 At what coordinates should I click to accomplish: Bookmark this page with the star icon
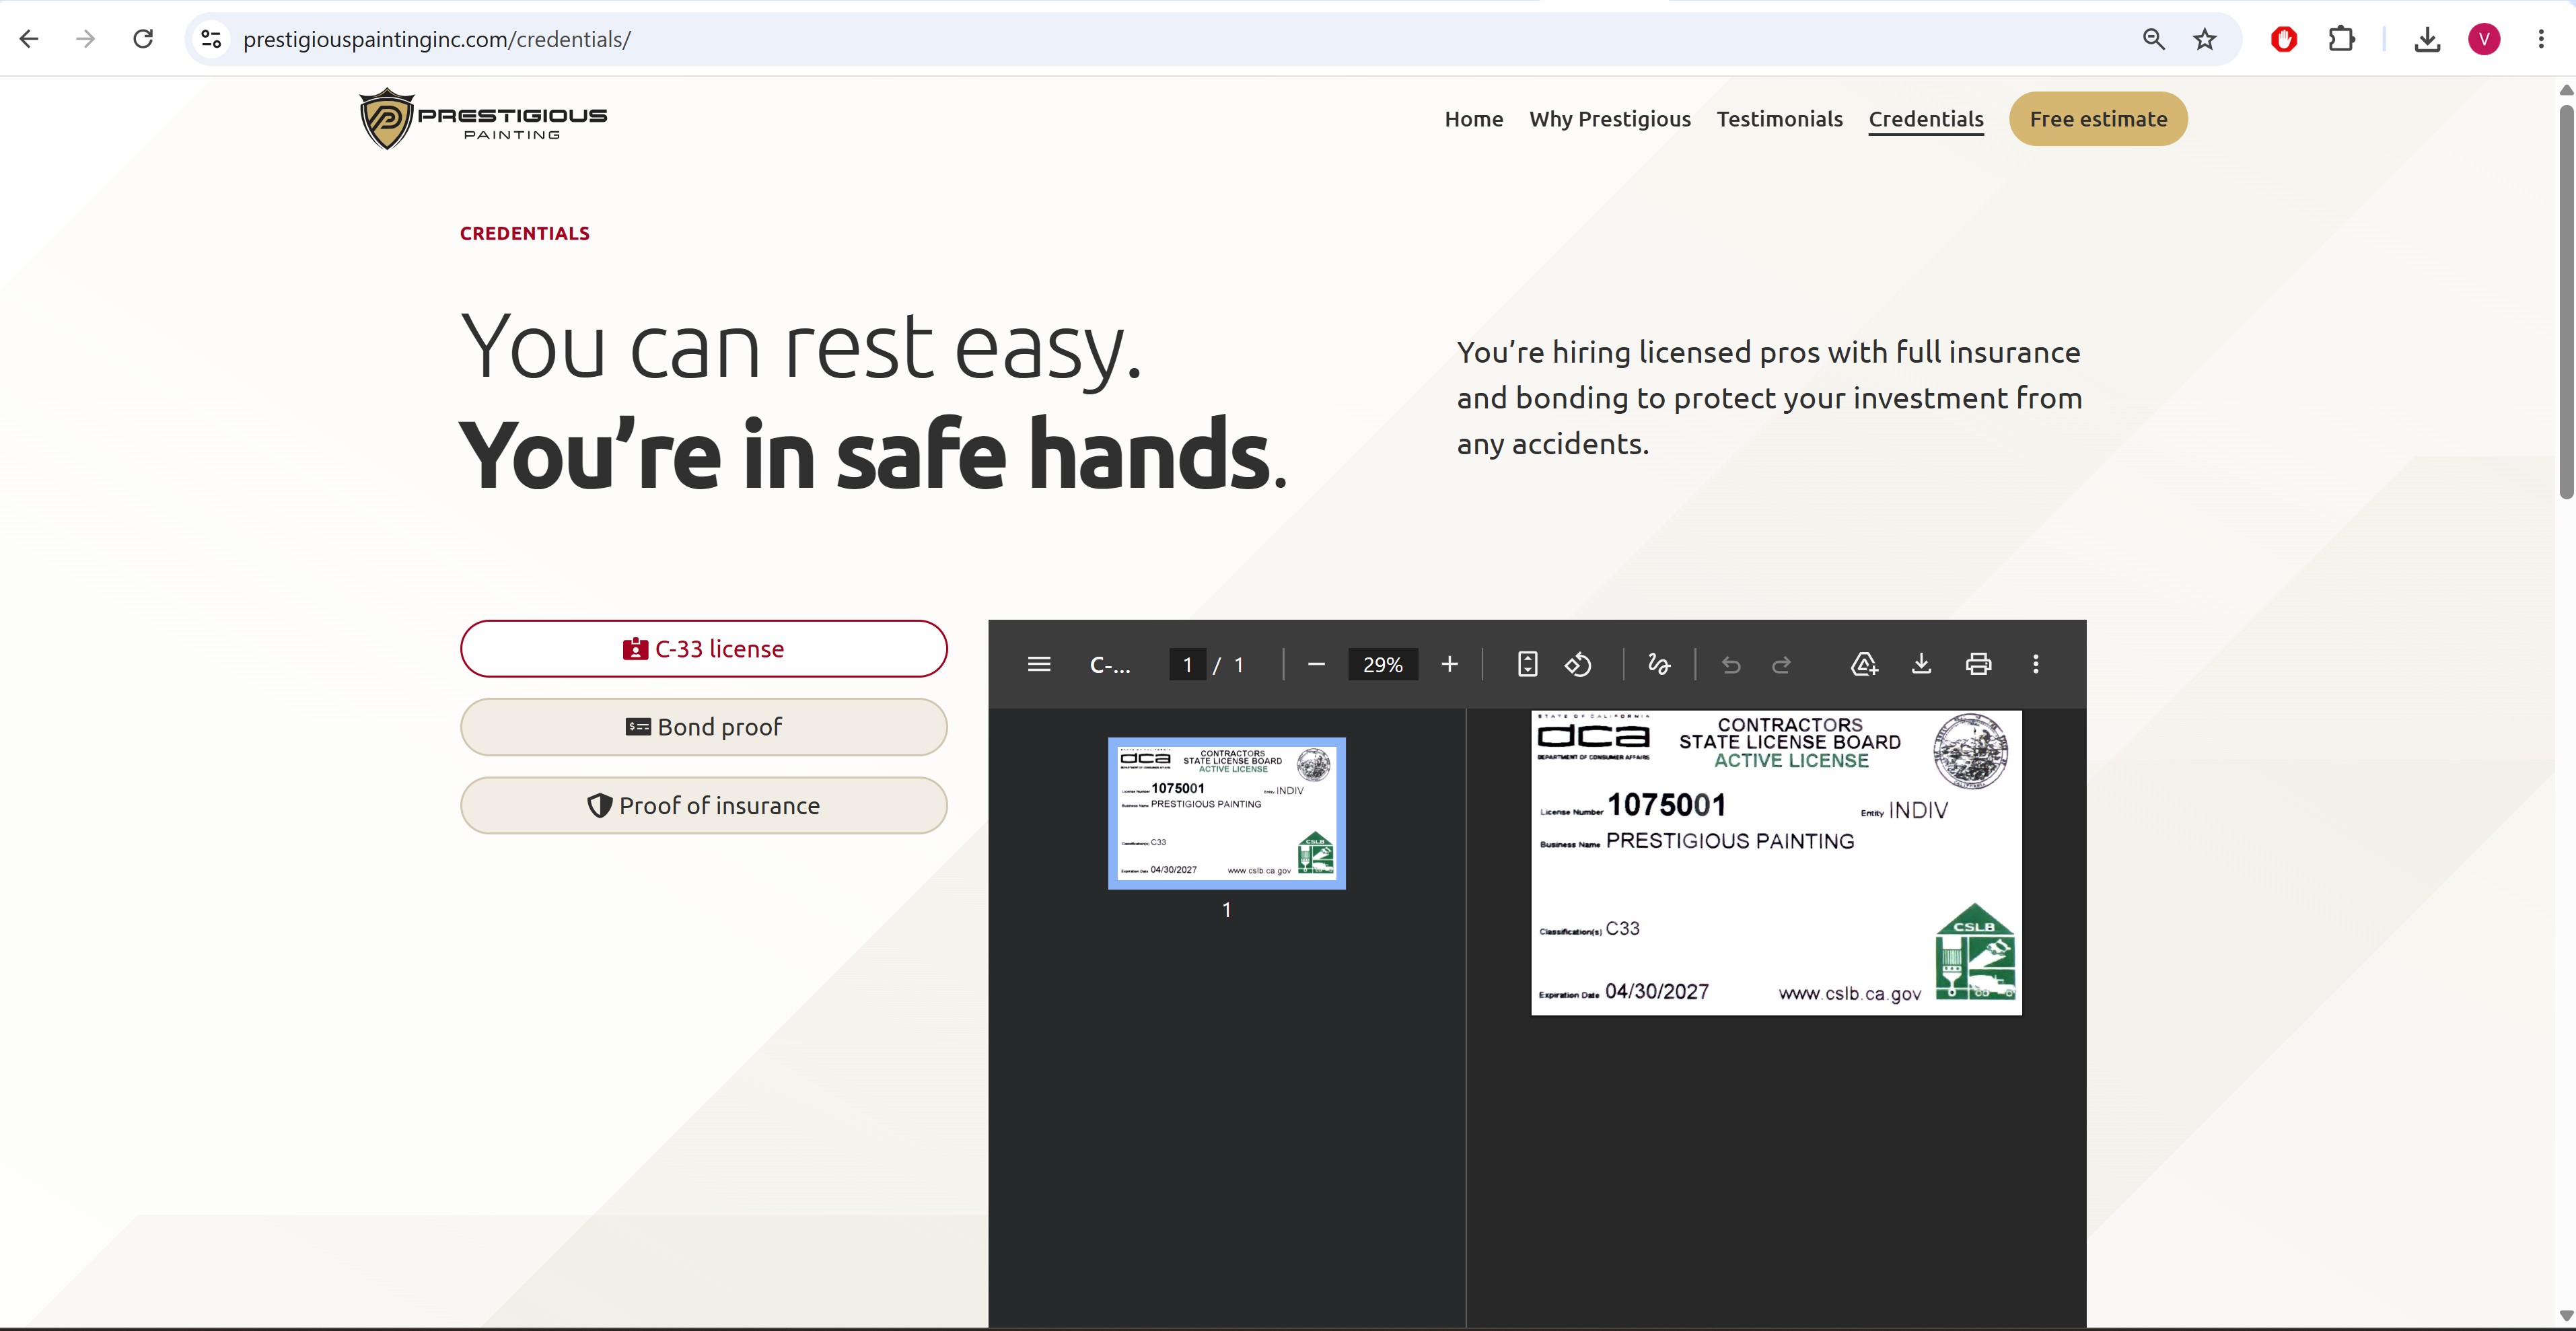click(2205, 39)
